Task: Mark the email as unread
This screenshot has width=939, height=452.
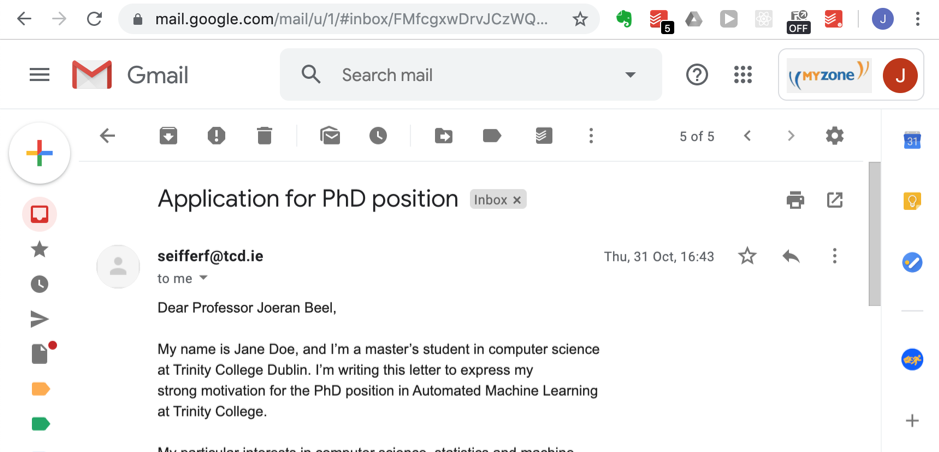Action: tap(330, 136)
